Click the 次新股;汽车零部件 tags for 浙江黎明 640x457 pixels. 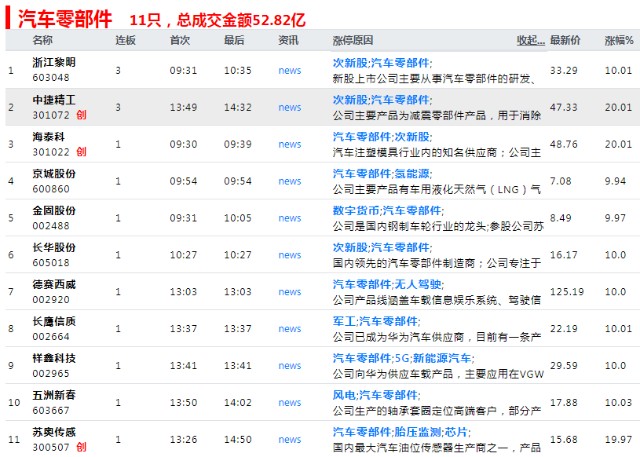[382, 63]
